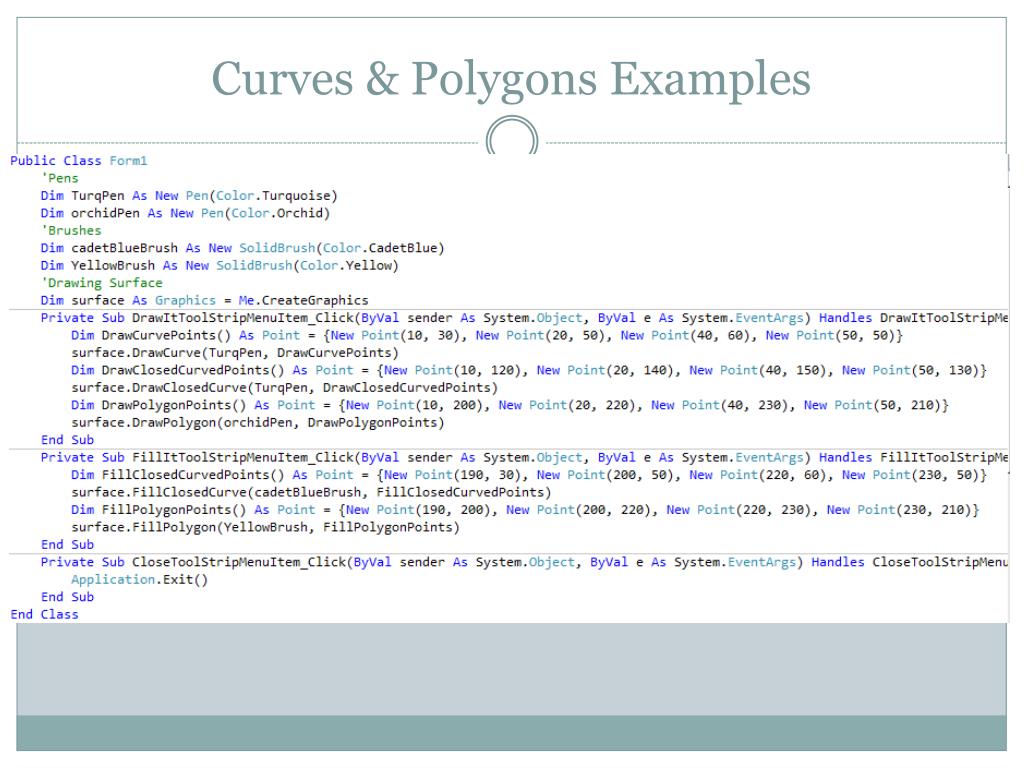Click the 'Dim DrawCurvePoints()' line
1024x768 pixels.
point(487,335)
